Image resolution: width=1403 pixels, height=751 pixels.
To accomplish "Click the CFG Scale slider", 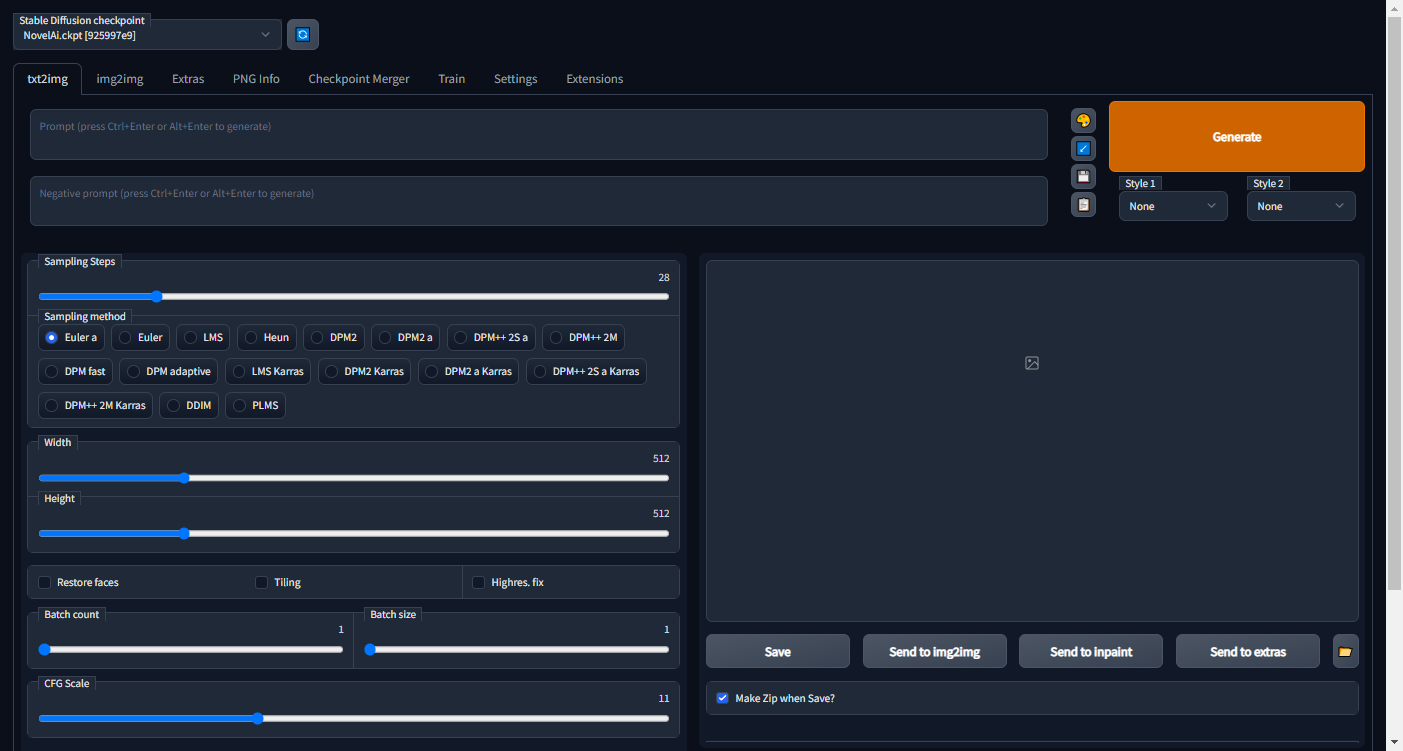I will pos(354,718).
